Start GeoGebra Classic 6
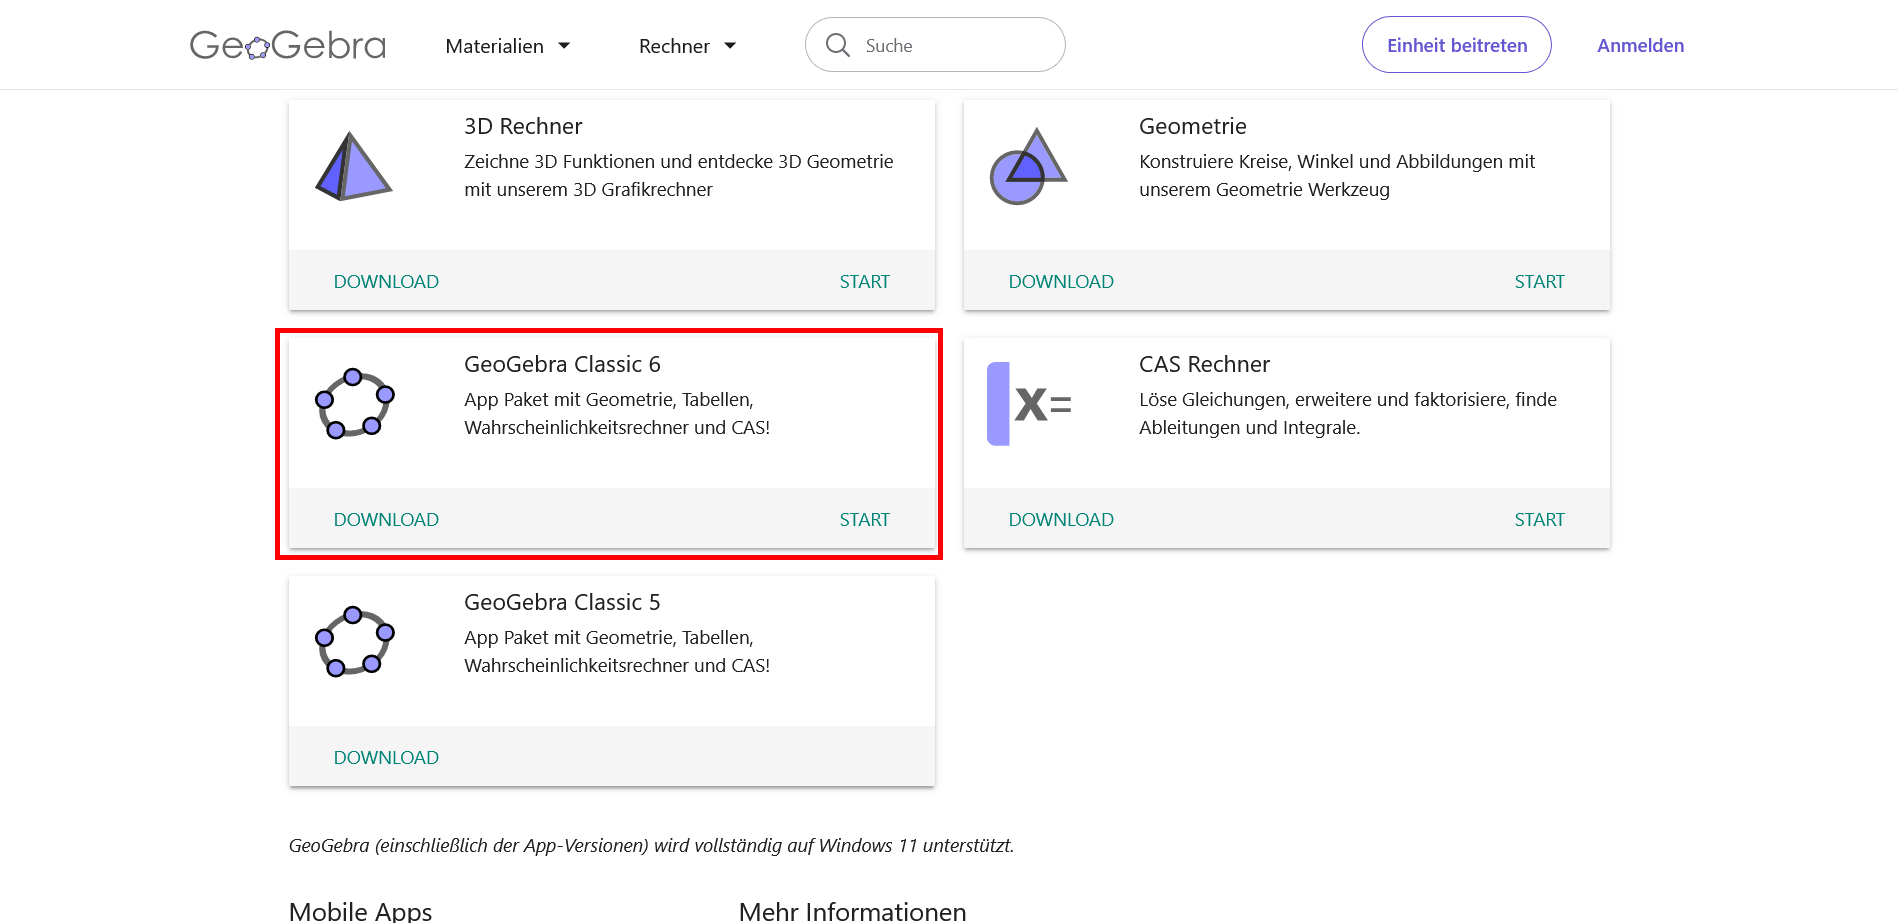The height and width of the screenshot is (923, 1898). click(864, 520)
